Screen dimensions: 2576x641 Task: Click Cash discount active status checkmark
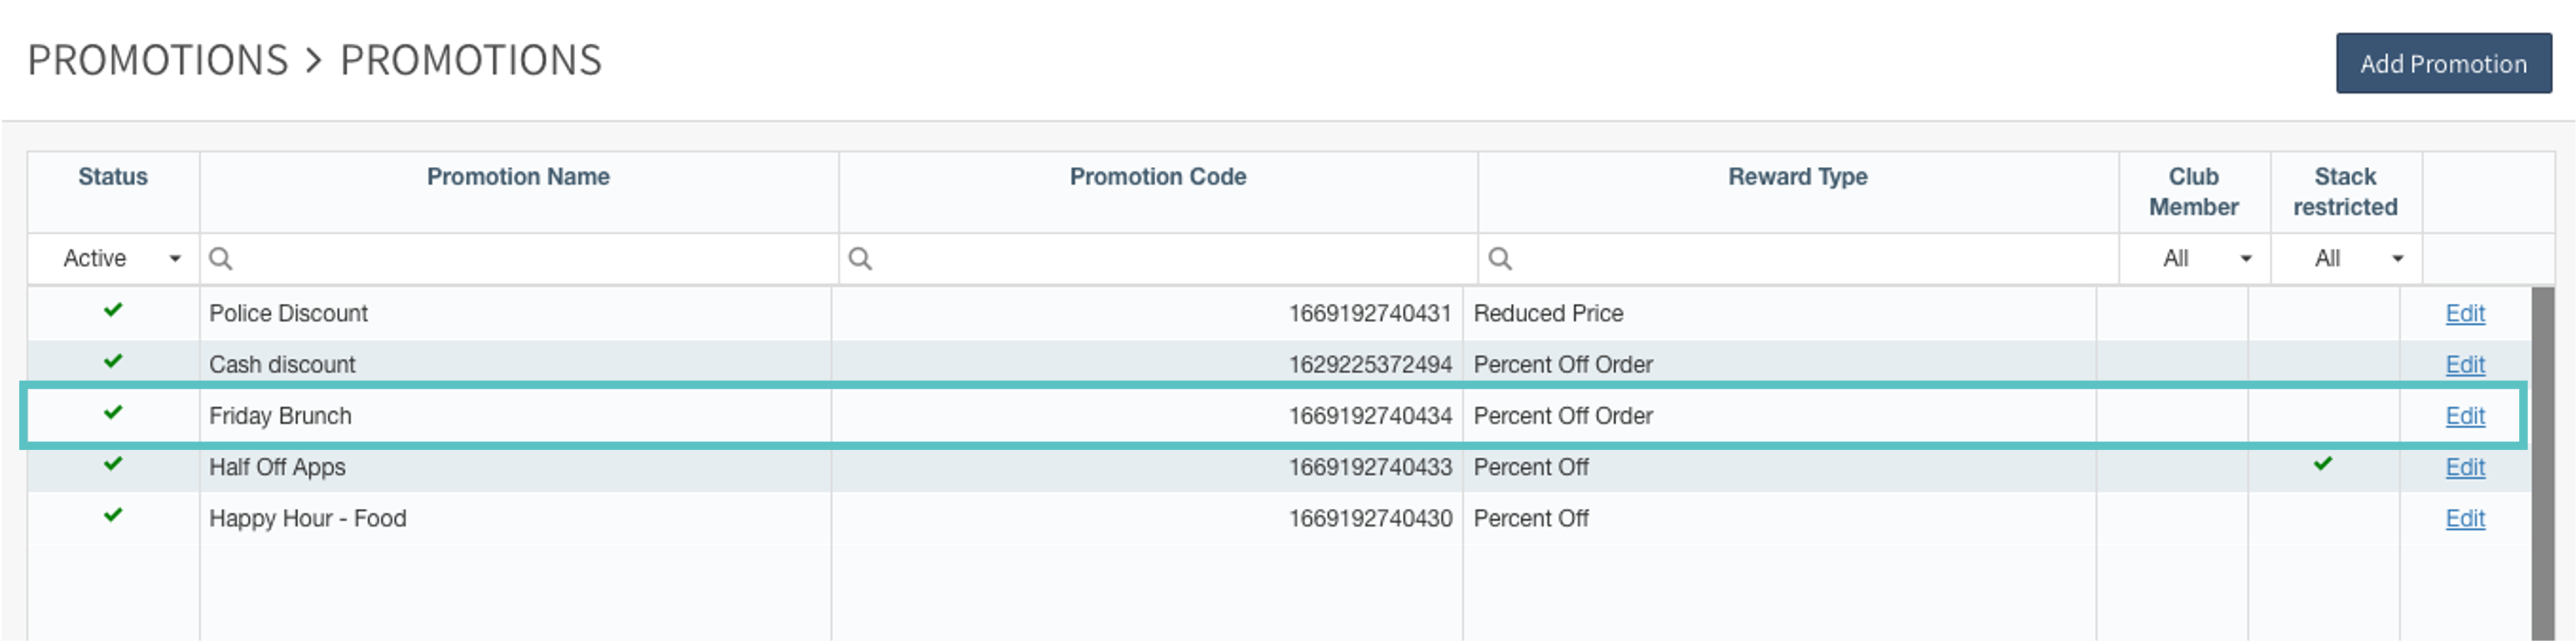(x=113, y=361)
